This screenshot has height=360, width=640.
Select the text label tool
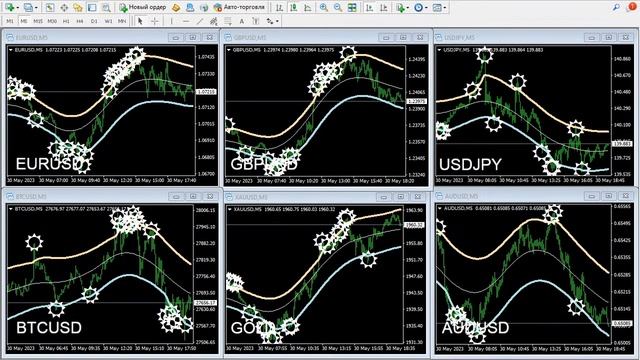256,21
